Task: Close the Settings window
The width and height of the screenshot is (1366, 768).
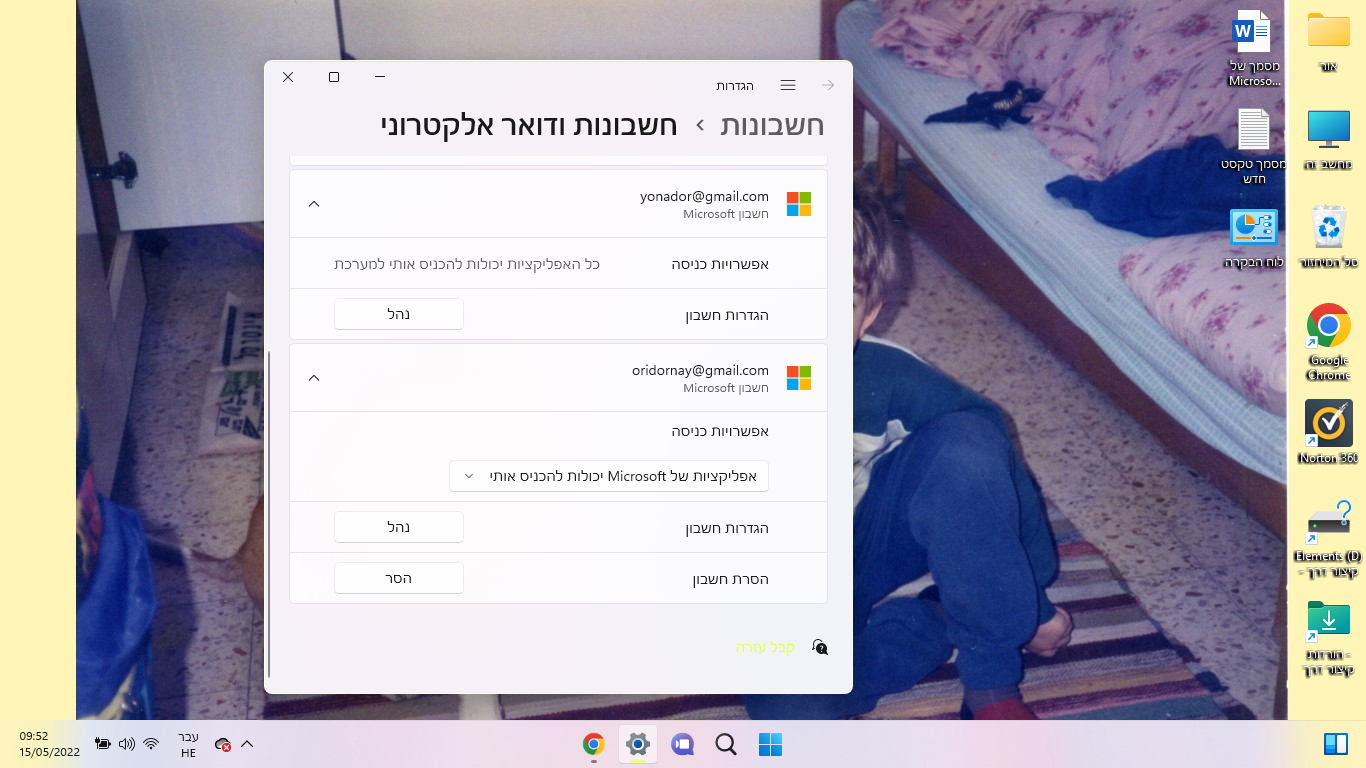Action: [x=288, y=77]
